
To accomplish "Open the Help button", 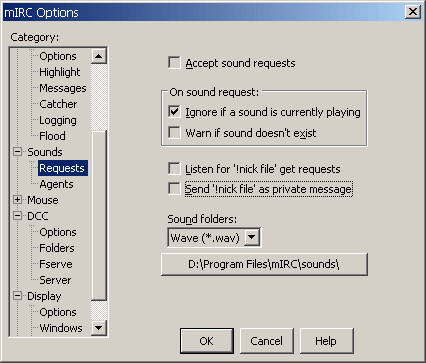I will pyautogui.click(x=326, y=341).
